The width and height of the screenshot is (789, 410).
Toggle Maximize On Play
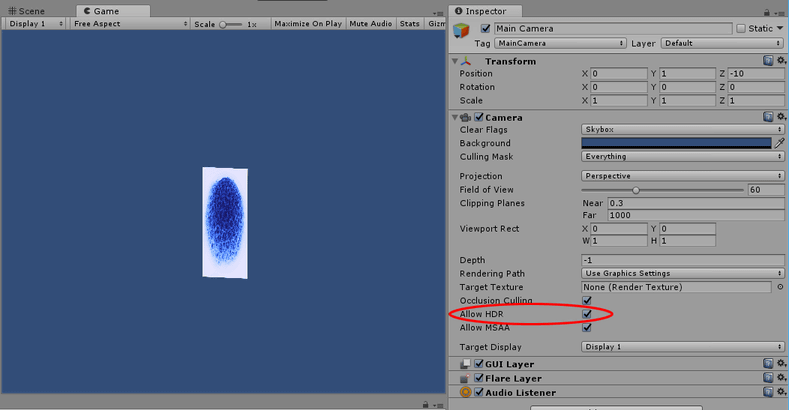308,24
